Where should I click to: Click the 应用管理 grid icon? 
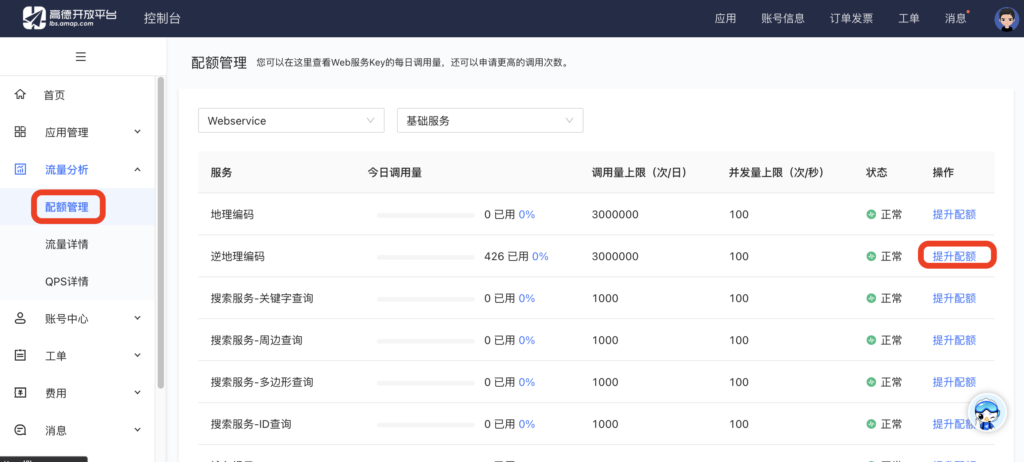tap(20, 132)
